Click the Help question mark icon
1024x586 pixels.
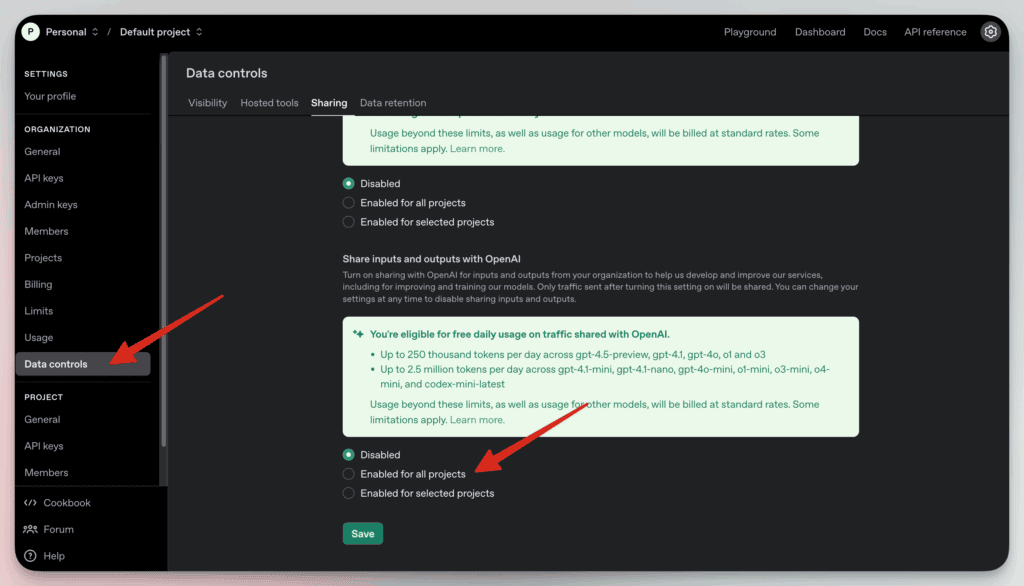tap(30, 556)
